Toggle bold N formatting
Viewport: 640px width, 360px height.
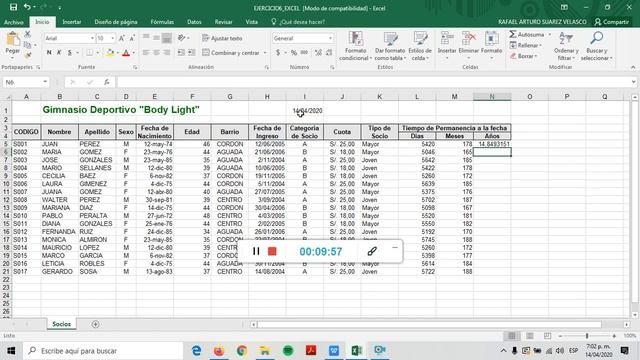click(x=49, y=53)
